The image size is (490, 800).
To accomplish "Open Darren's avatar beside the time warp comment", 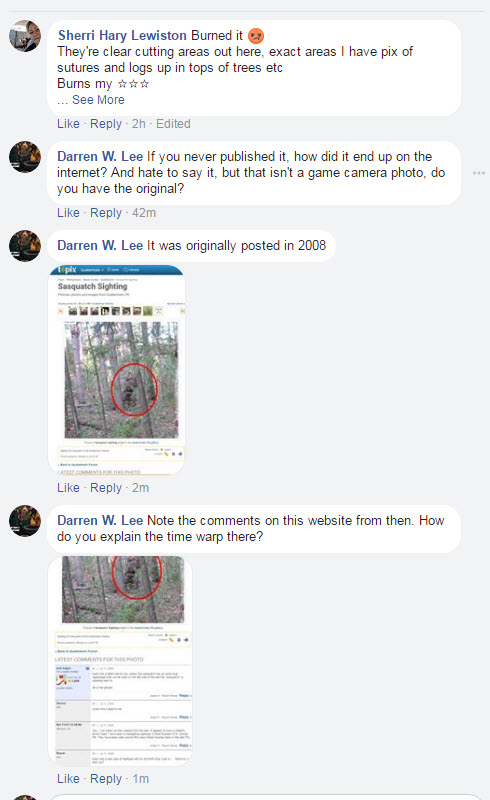I will (24, 521).
